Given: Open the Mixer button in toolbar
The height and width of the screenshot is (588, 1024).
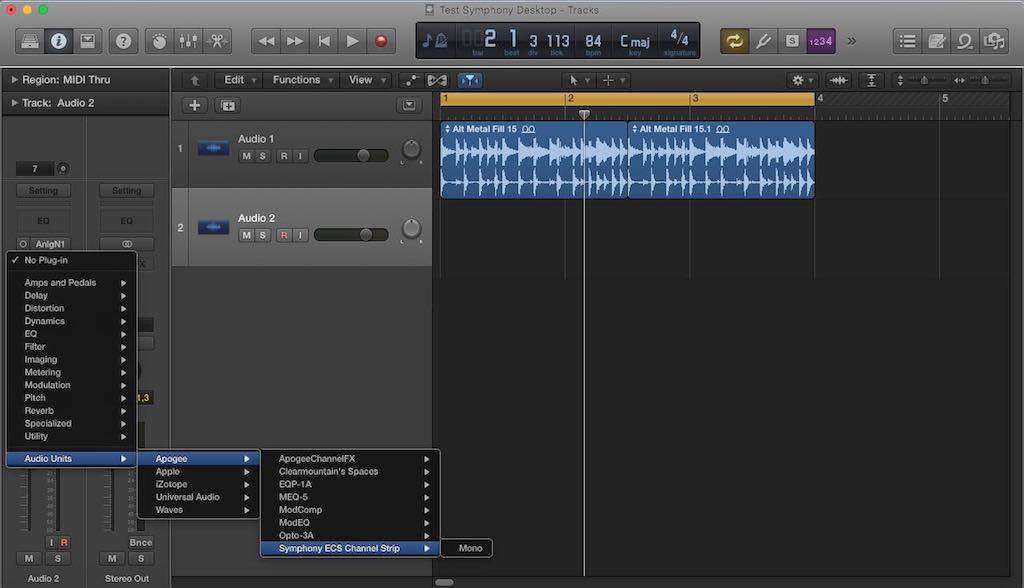Looking at the screenshot, I should pos(187,41).
